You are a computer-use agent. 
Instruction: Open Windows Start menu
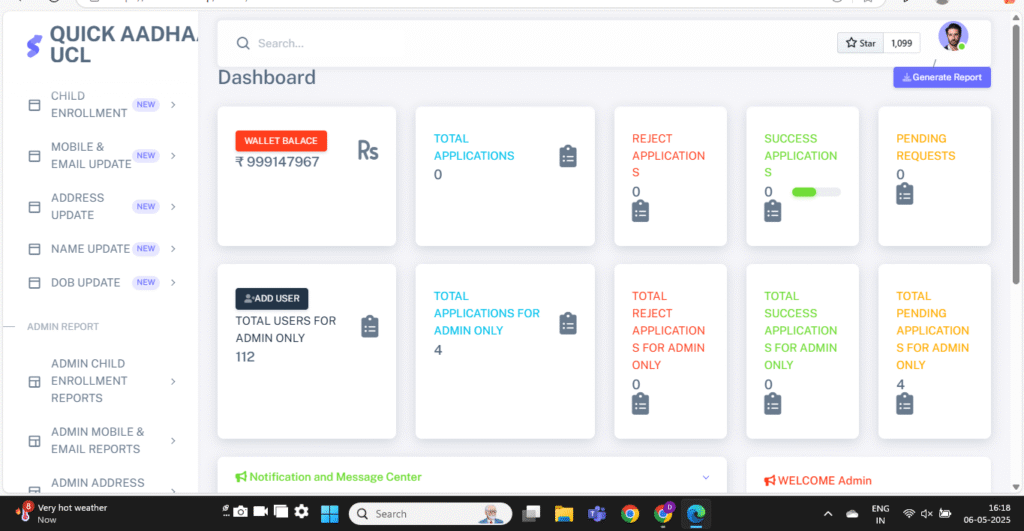[330, 514]
